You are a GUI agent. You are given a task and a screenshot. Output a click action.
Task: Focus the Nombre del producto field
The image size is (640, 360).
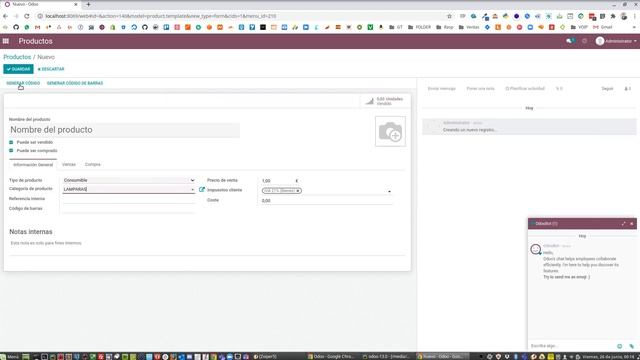[124, 130]
